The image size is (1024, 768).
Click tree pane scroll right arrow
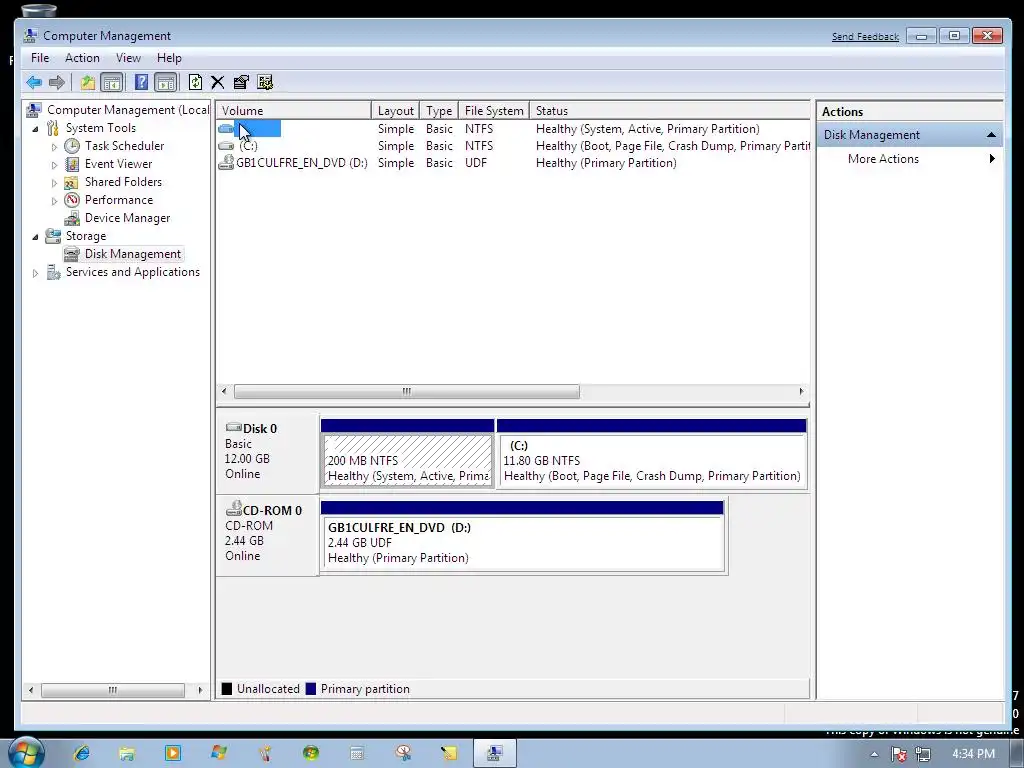coord(200,690)
